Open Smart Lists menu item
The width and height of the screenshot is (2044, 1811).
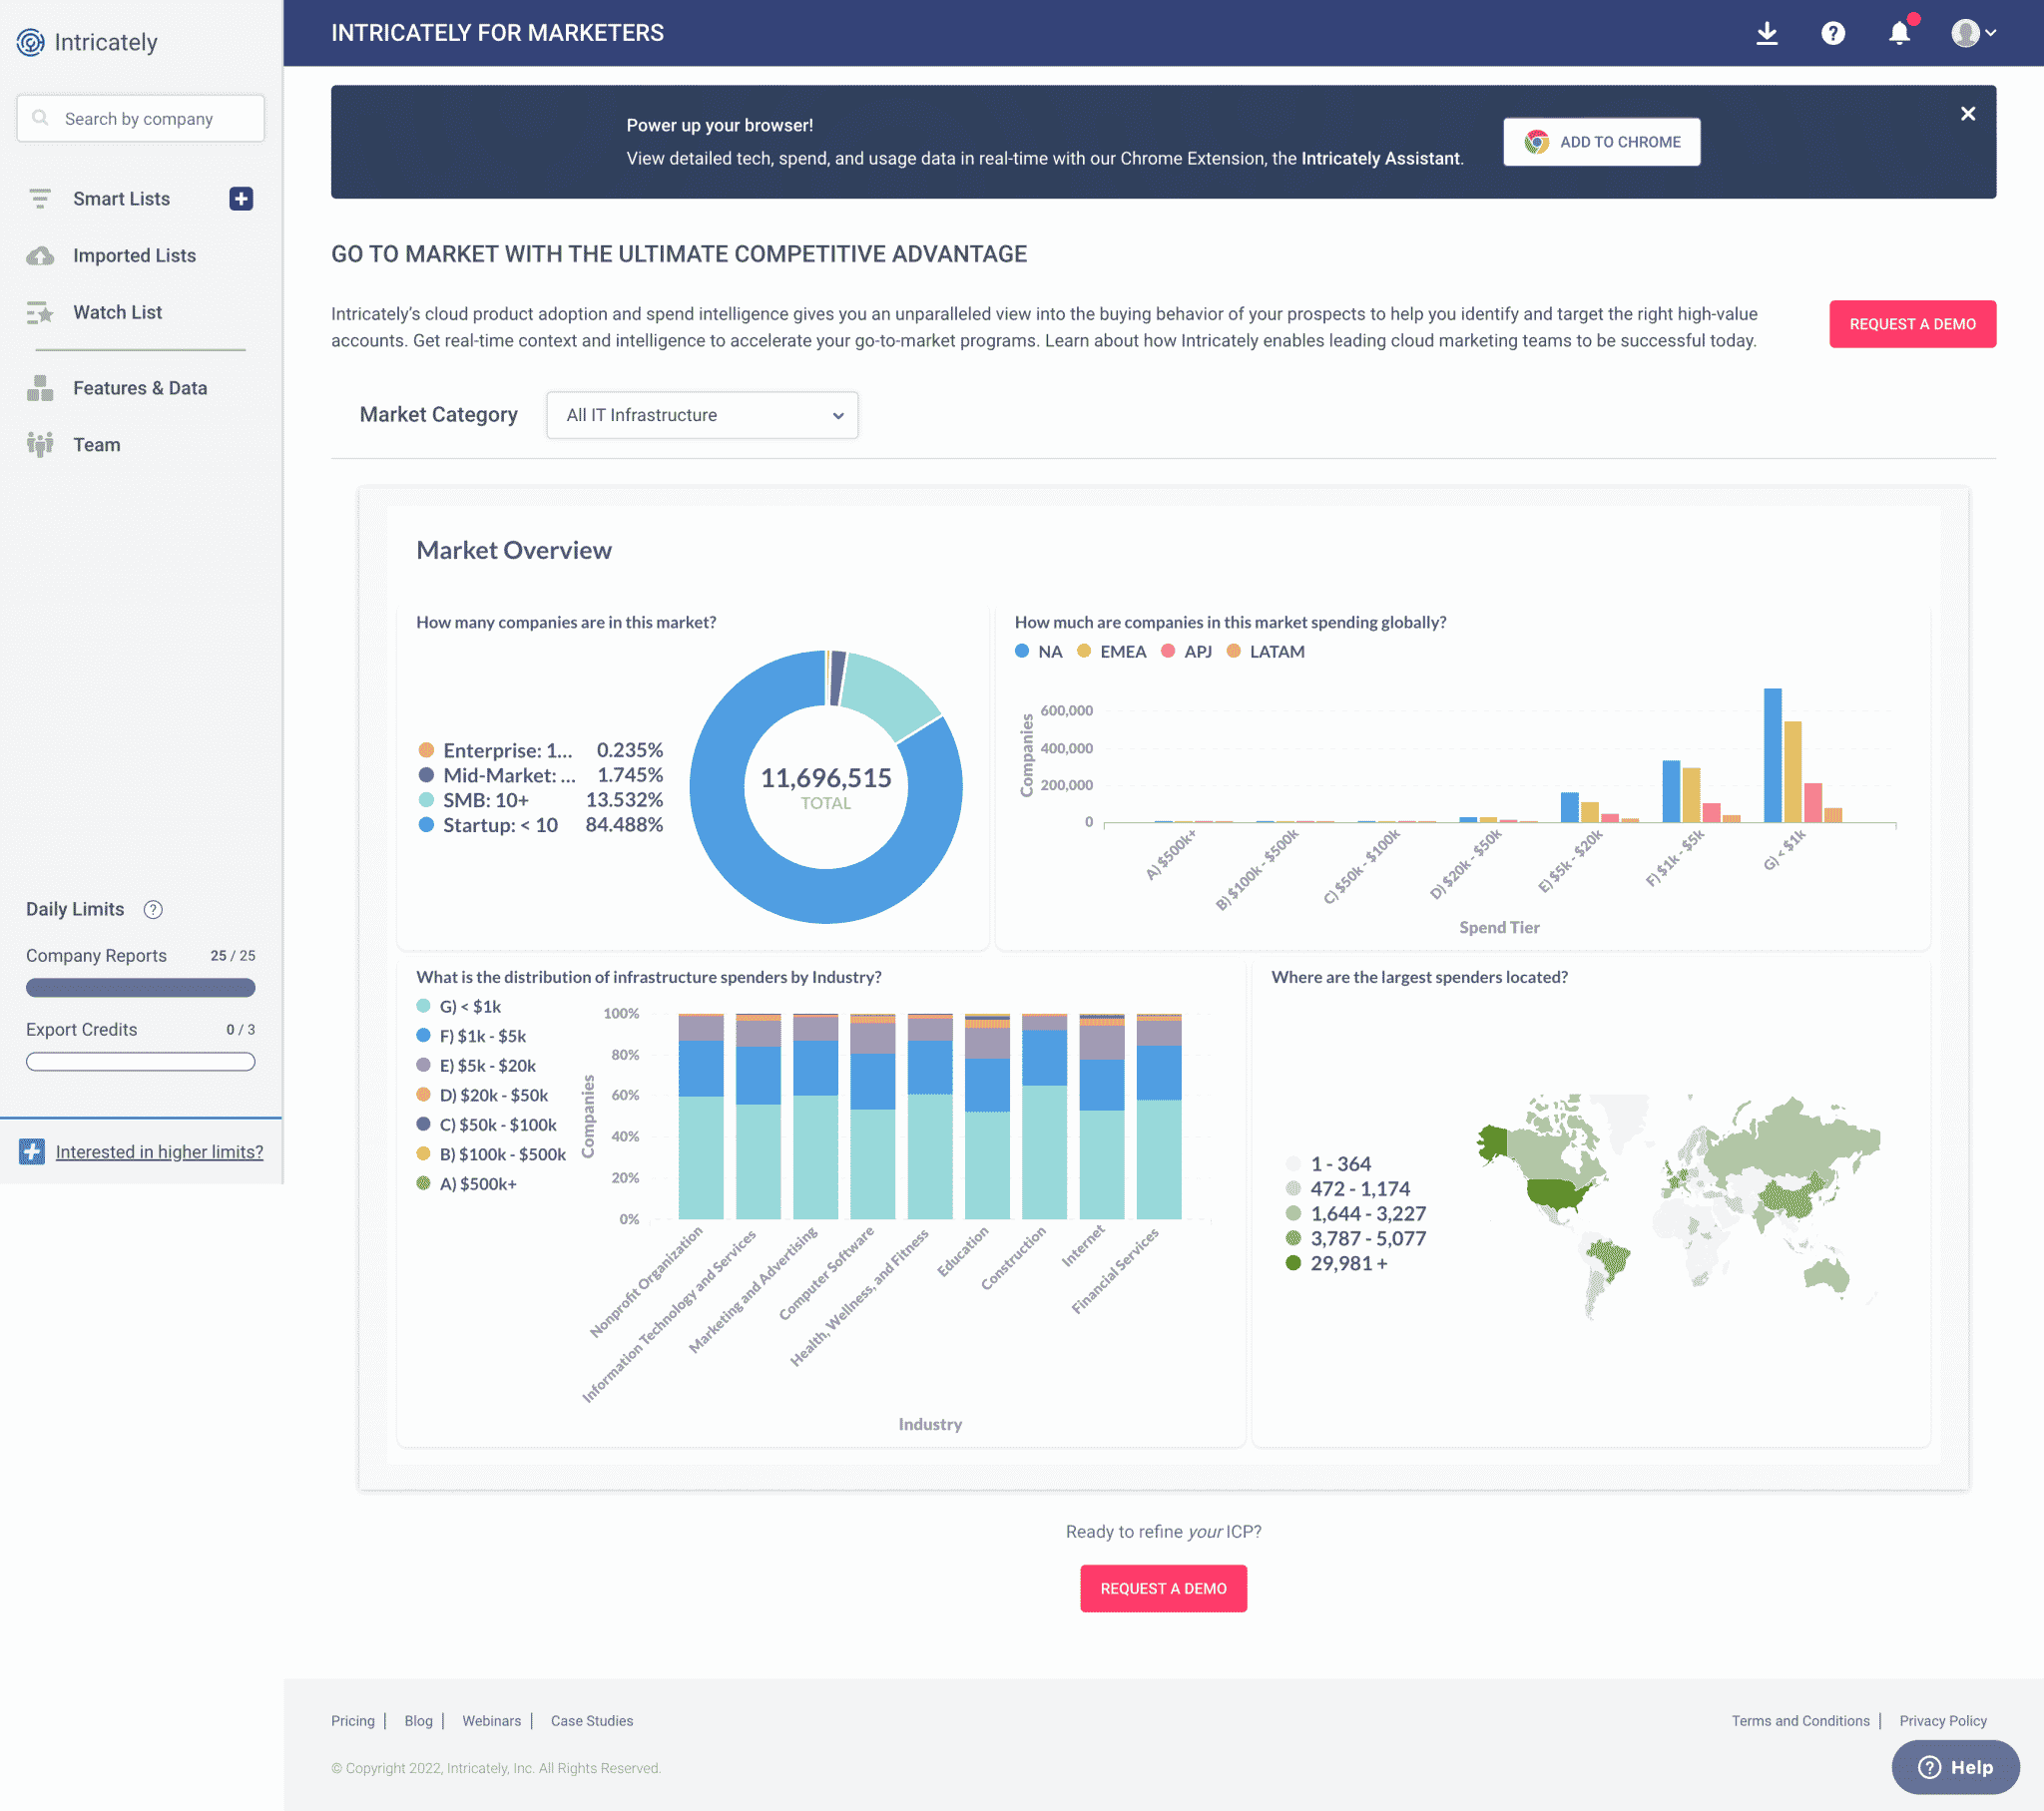click(122, 199)
